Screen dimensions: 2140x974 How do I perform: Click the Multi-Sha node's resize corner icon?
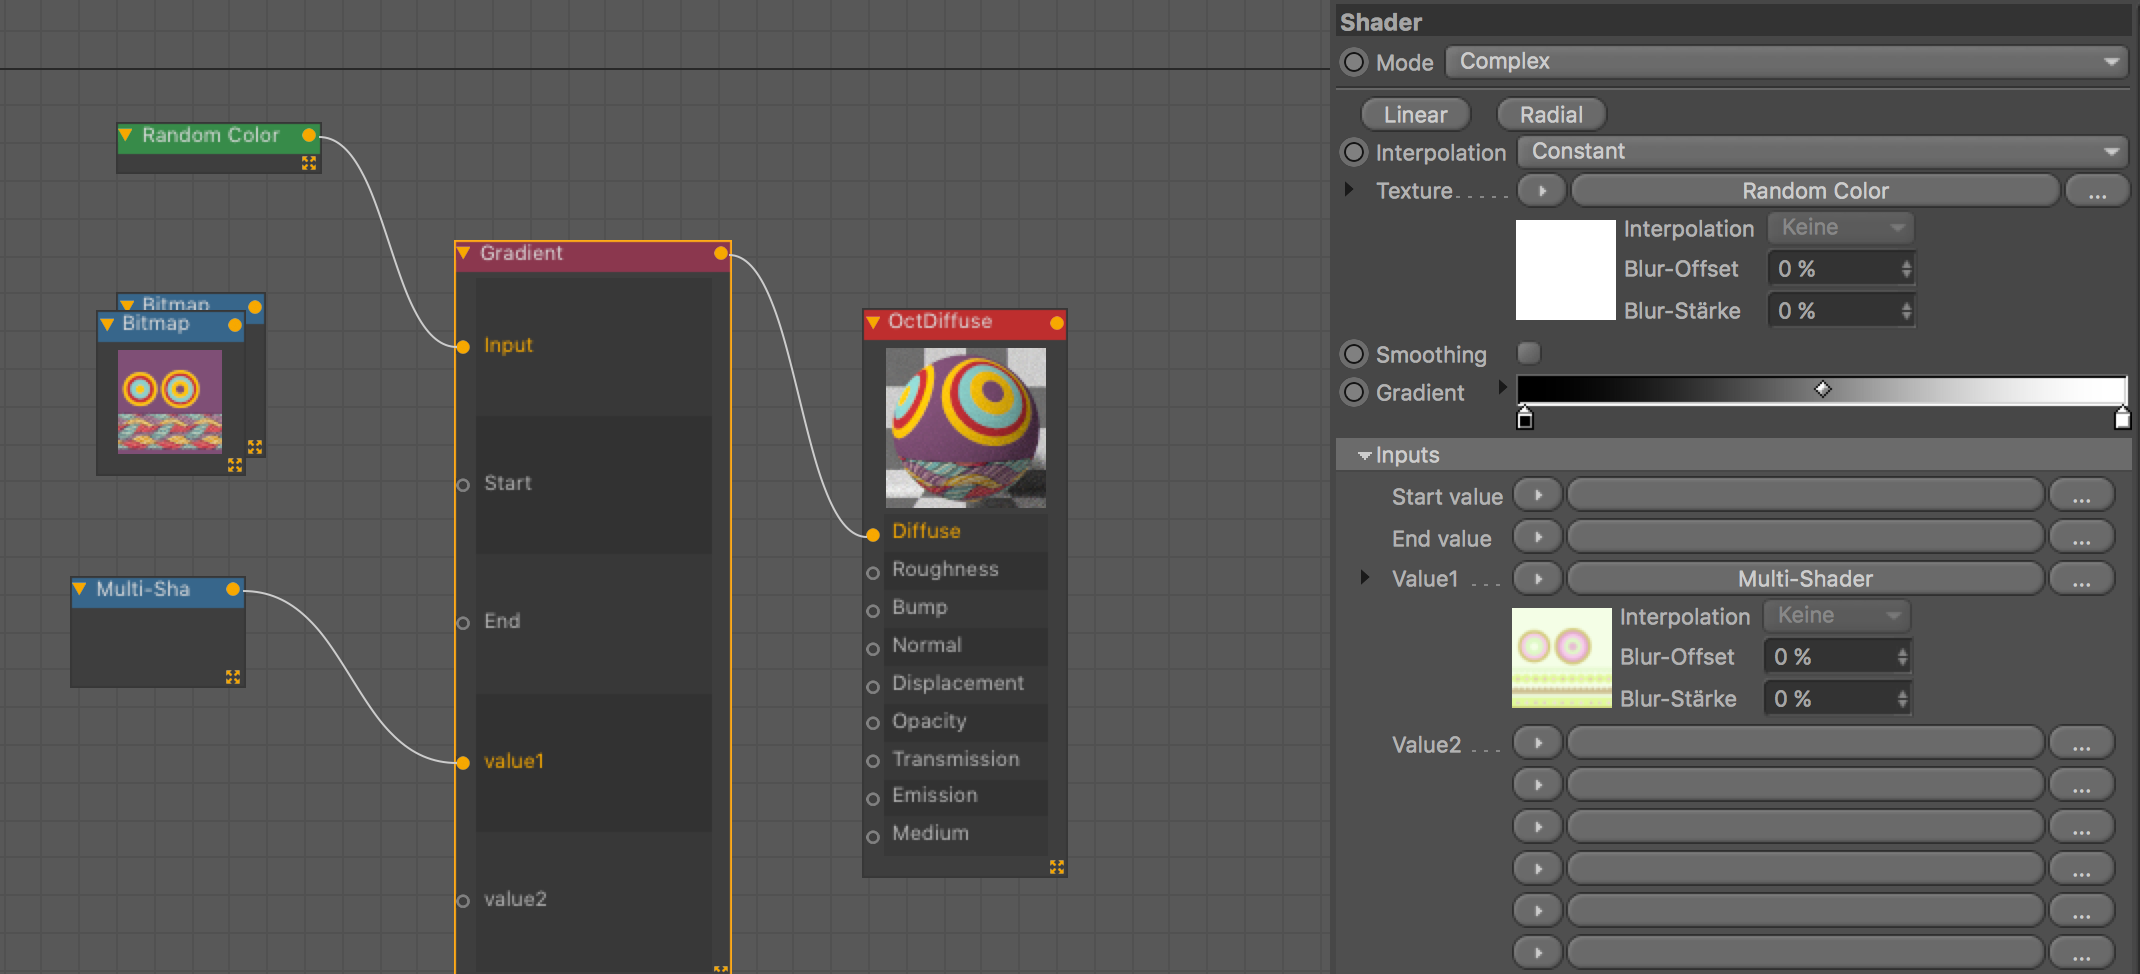click(x=233, y=677)
